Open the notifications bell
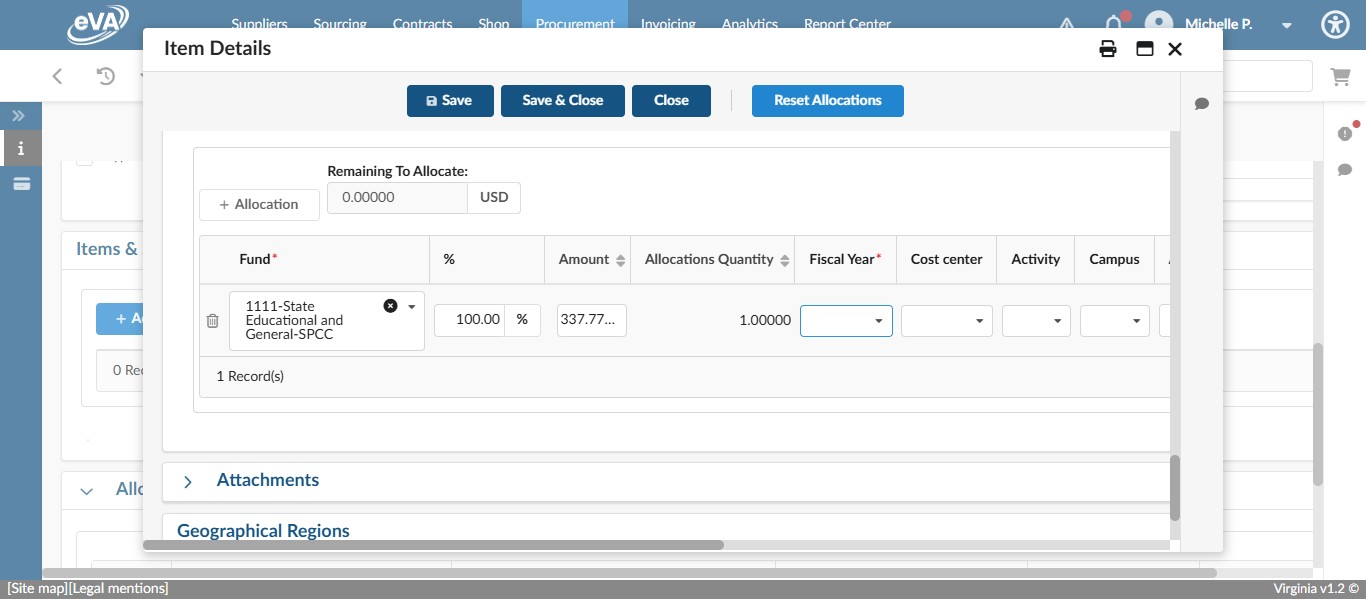Image resolution: width=1366 pixels, height=599 pixels. point(1113,24)
